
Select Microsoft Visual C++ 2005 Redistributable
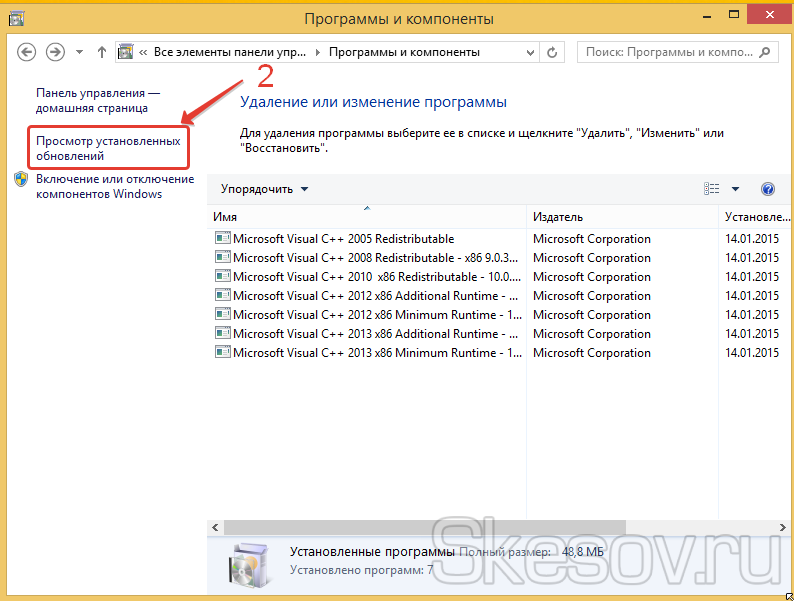tap(343, 239)
